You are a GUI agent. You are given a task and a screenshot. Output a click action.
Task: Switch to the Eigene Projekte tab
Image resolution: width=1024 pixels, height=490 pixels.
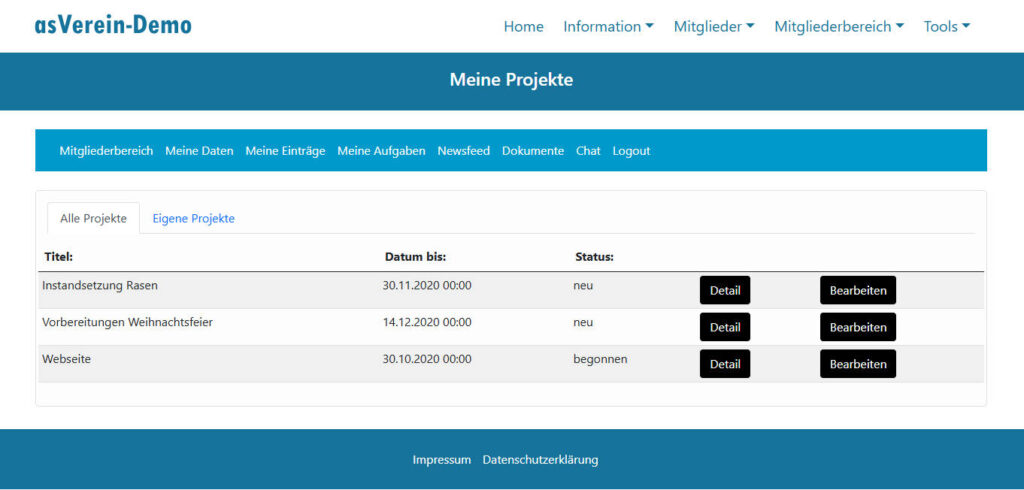pos(193,218)
